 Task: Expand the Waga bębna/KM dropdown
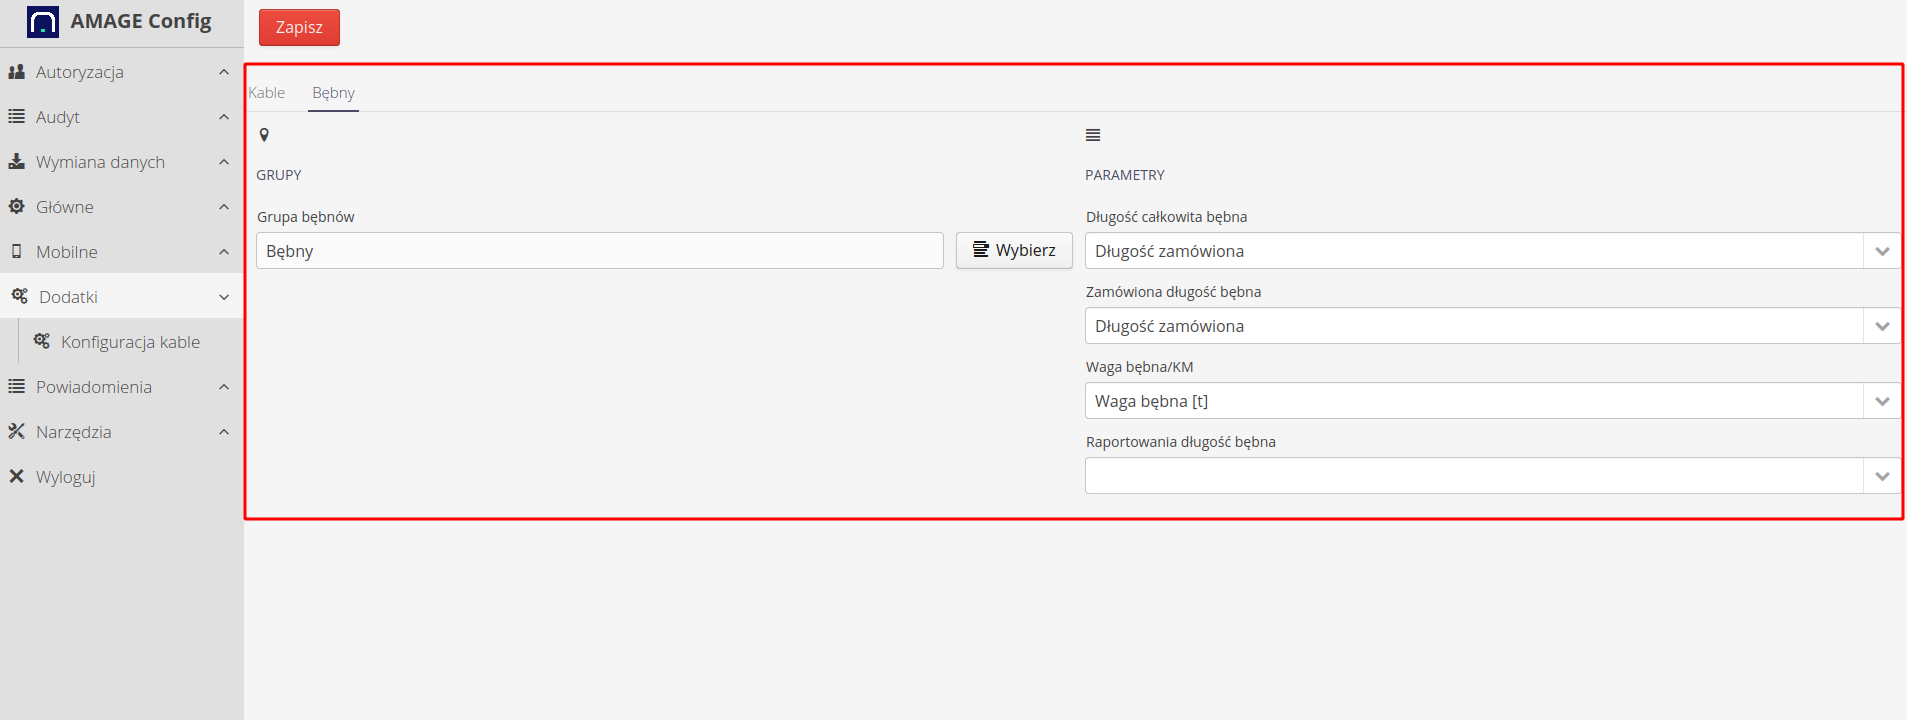pos(1882,401)
